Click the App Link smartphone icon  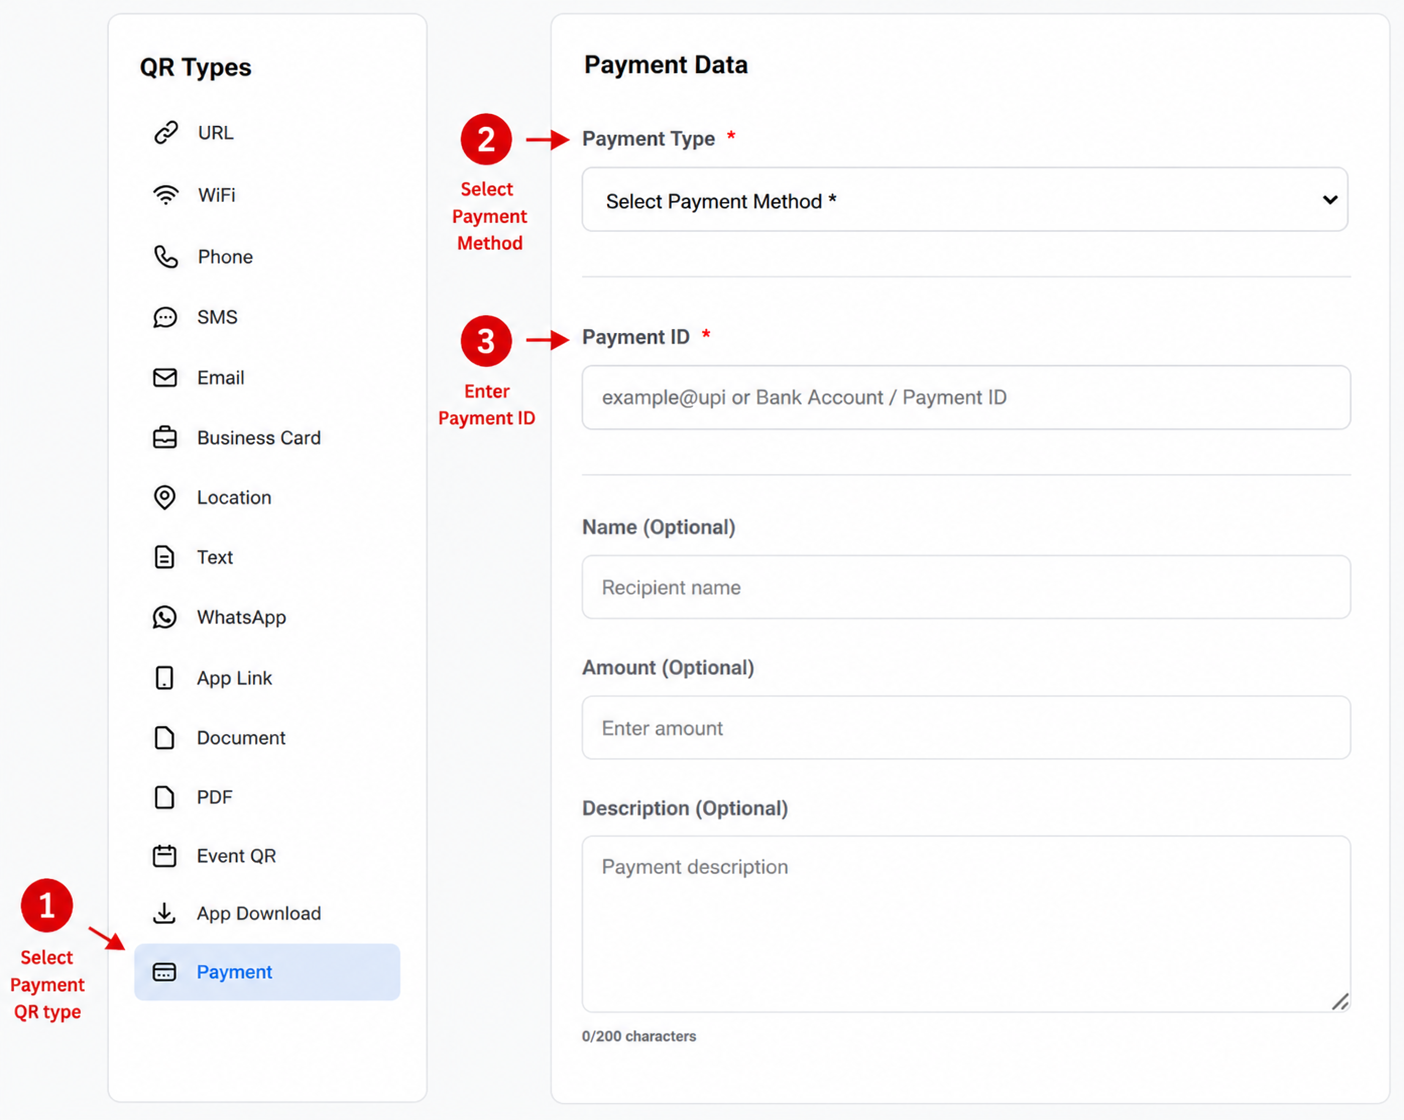click(x=164, y=678)
